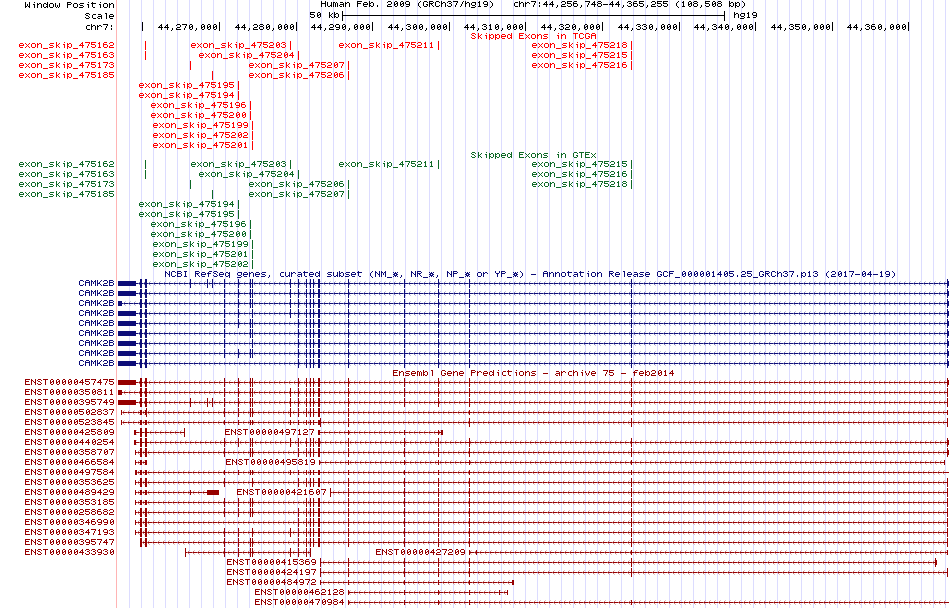950x608 pixels.
Task: Select the green exon_skip_475211 item in GTEx
Action: pos(386,164)
